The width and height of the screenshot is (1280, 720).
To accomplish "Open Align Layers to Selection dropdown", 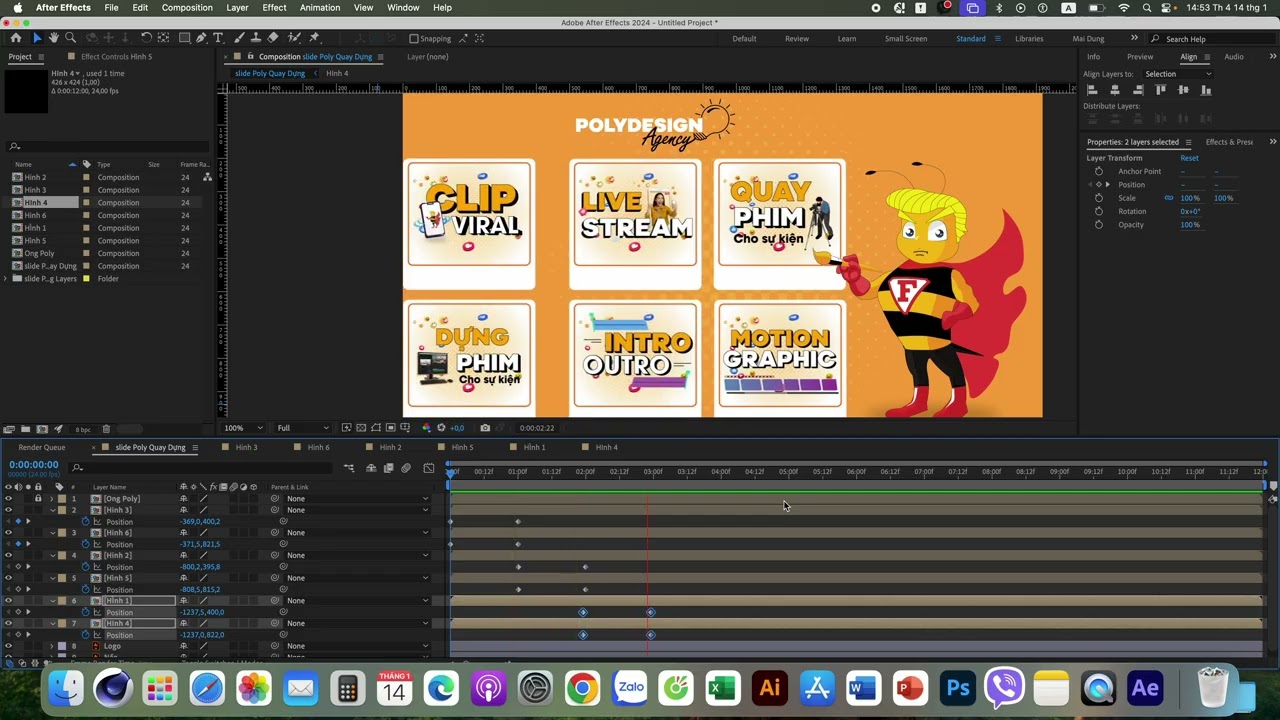I will tap(1177, 74).
